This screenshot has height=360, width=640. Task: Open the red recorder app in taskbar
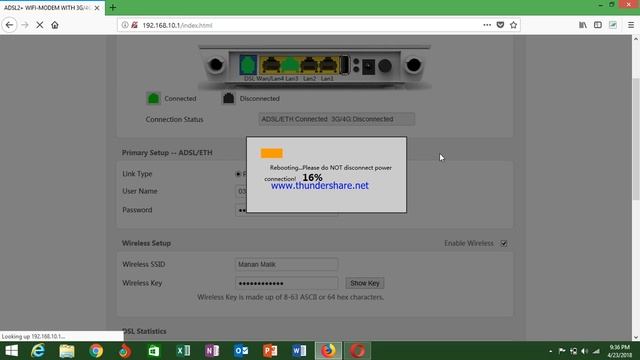click(x=358, y=351)
